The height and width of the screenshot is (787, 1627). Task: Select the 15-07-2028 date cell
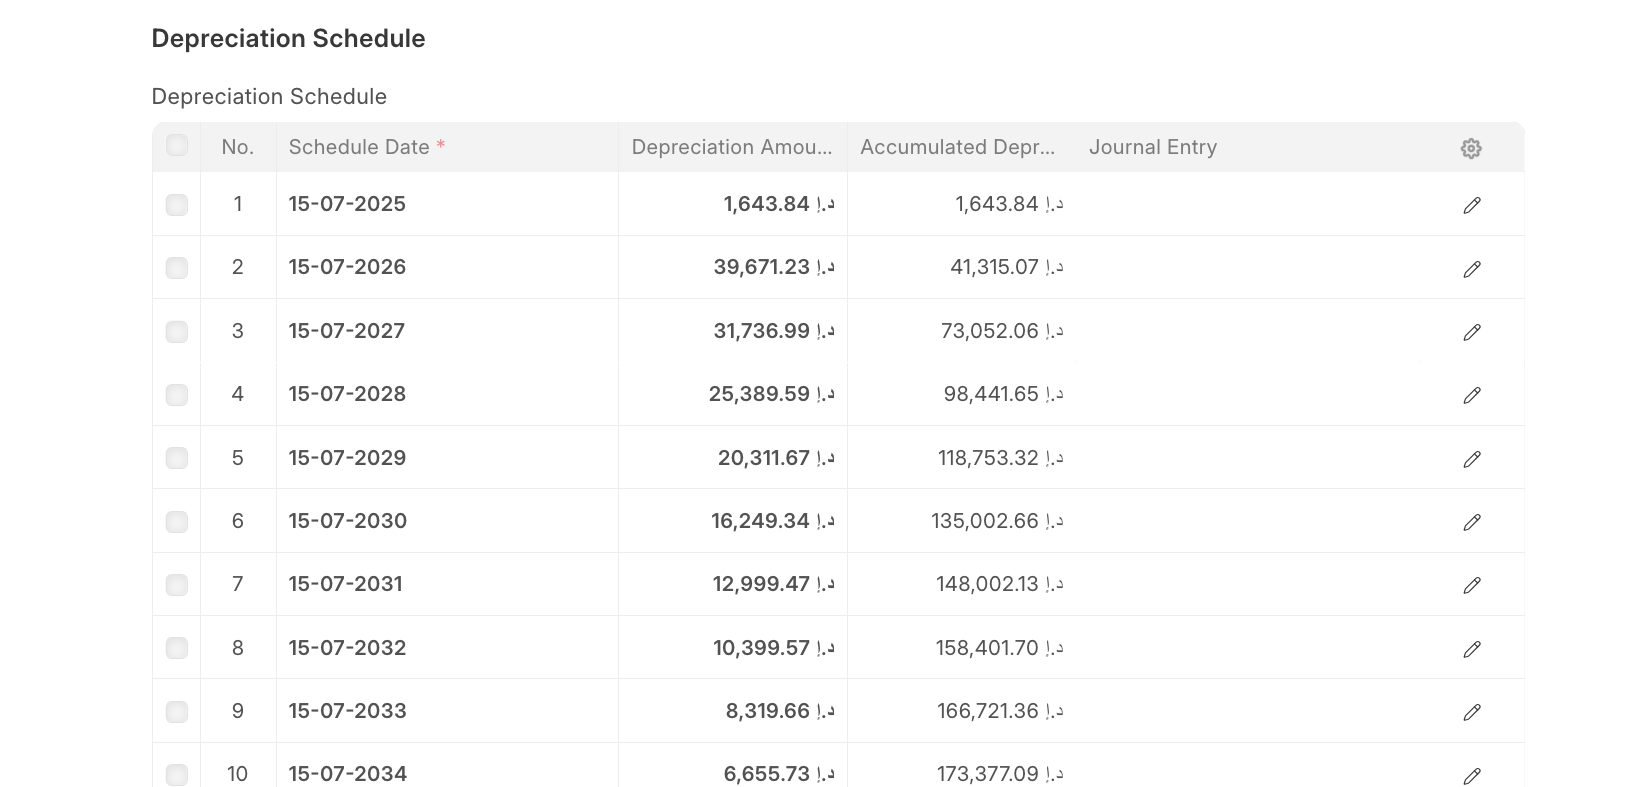[x=447, y=394]
